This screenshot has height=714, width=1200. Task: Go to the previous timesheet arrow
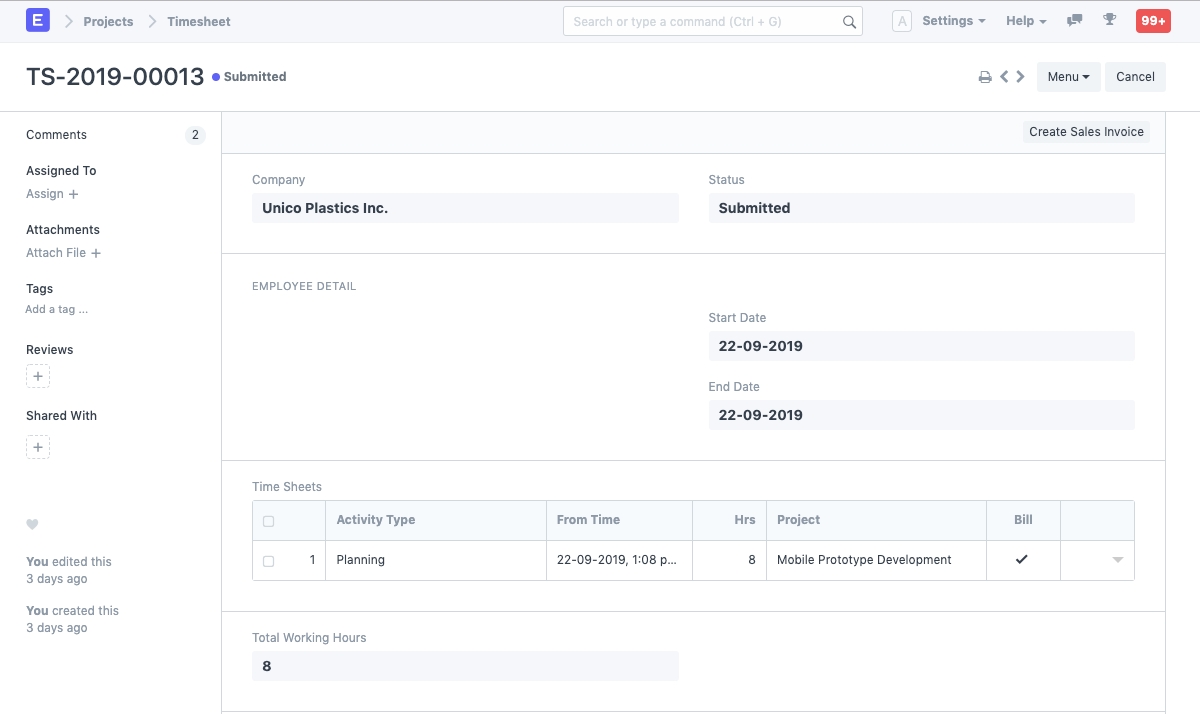(x=1004, y=77)
